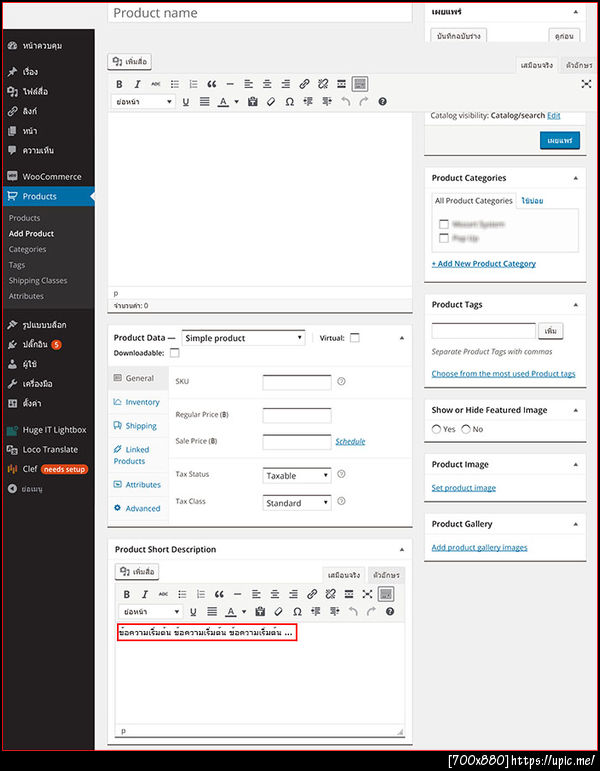Toggle bold in Short Description editor
This screenshot has height=771, width=600.
(x=126, y=594)
